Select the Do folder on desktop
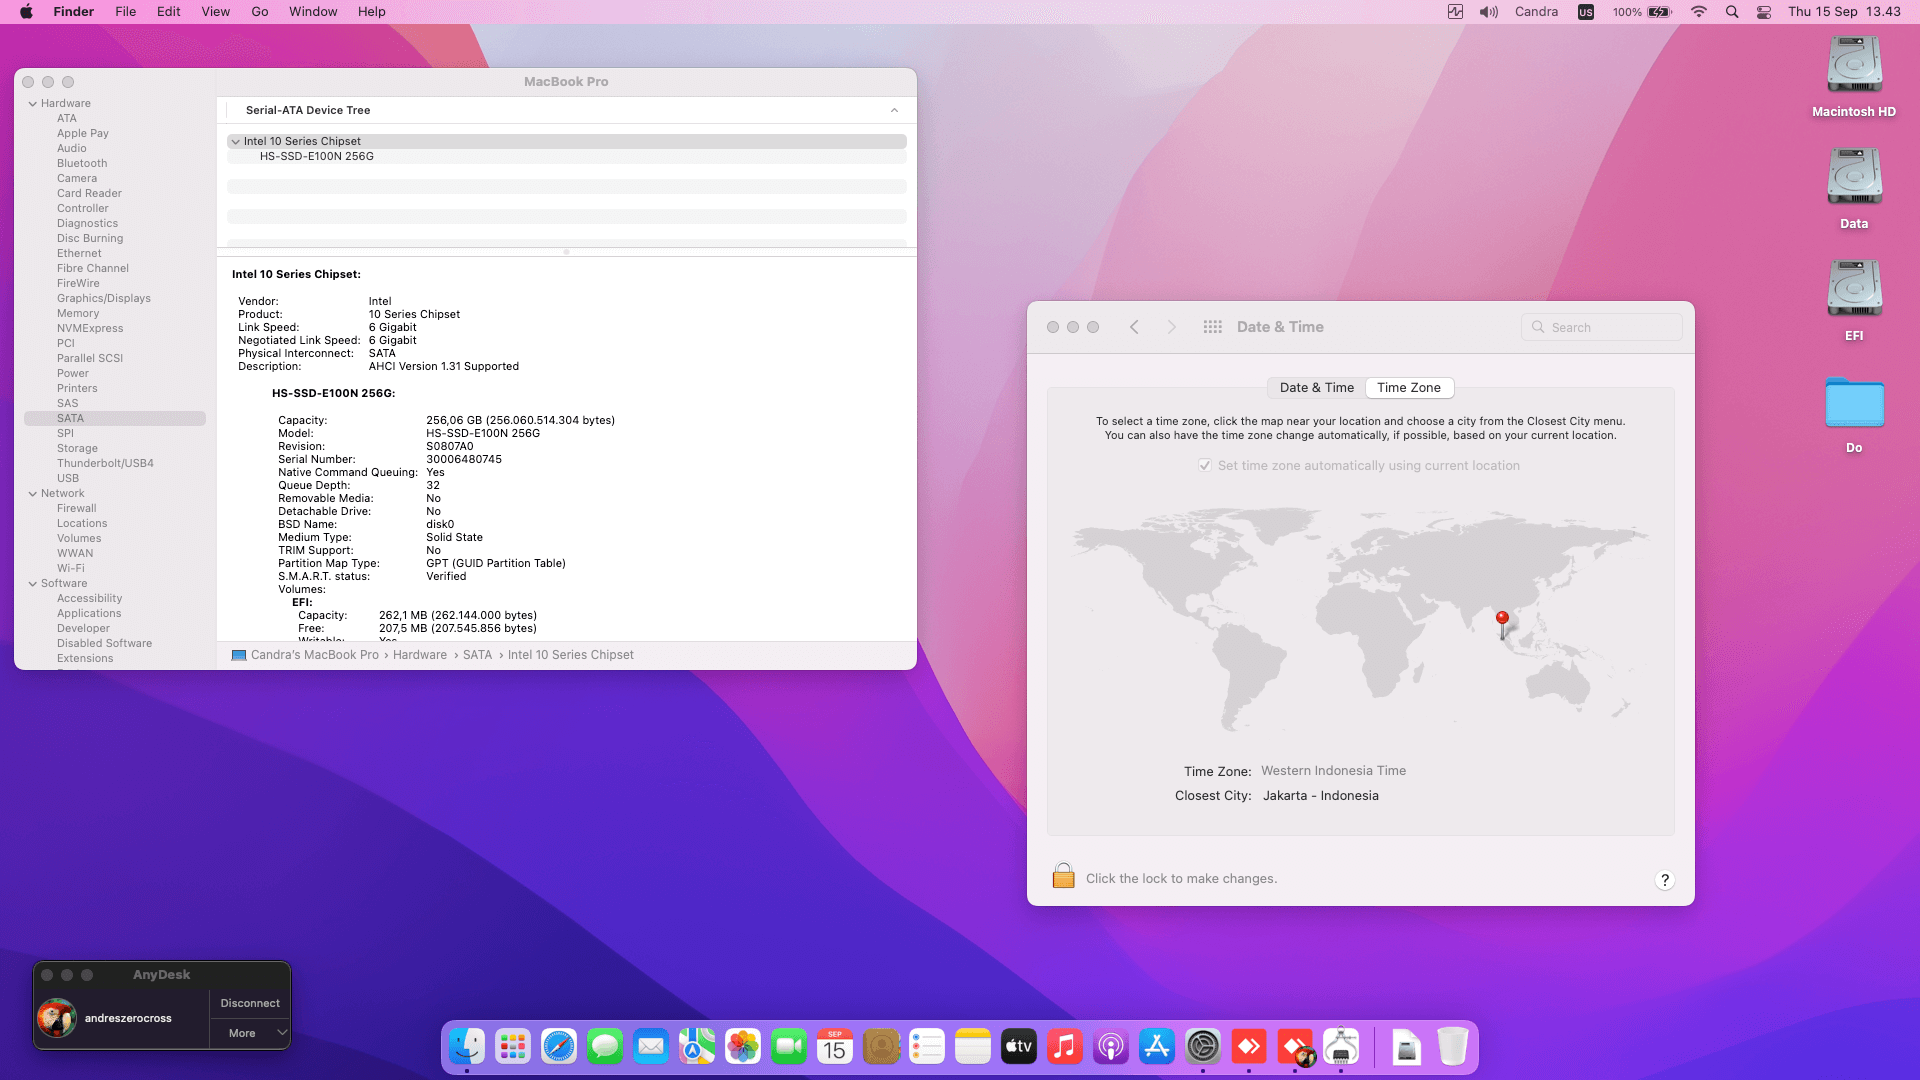Screen dimensions: 1920x1080 tap(1854, 403)
